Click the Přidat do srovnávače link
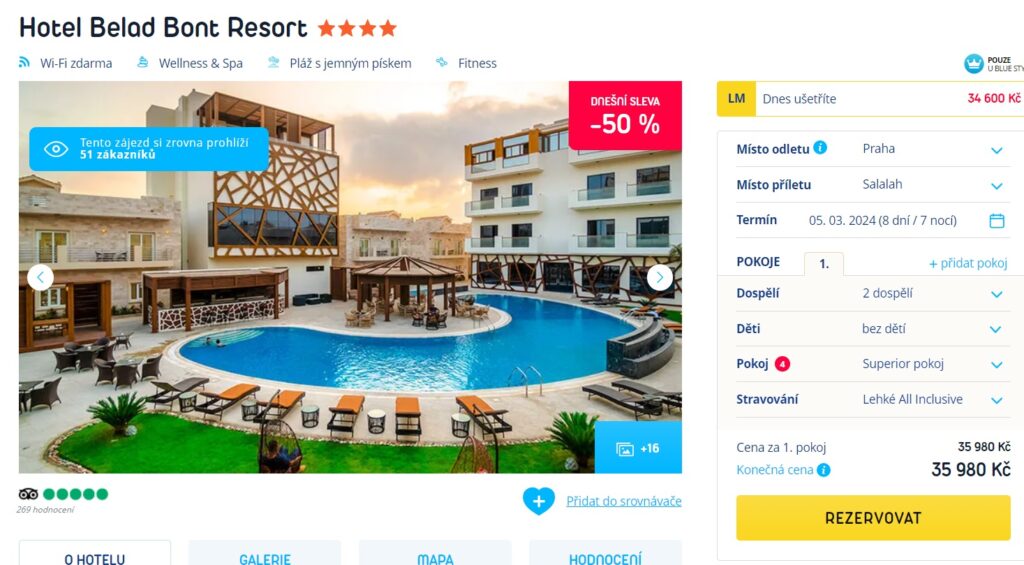This screenshot has height=565, width=1024. coord(624,501)
